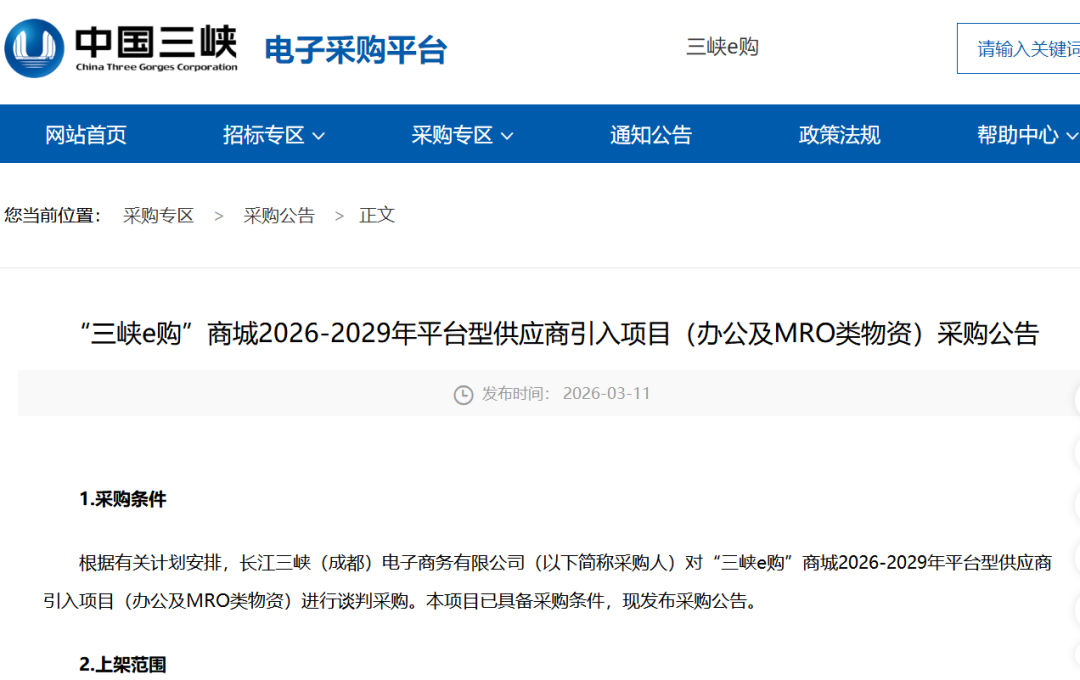This screenshot has height=680, width=1080.
Task: Select the 网站首页 menu item
Action: tap(85, 134)
